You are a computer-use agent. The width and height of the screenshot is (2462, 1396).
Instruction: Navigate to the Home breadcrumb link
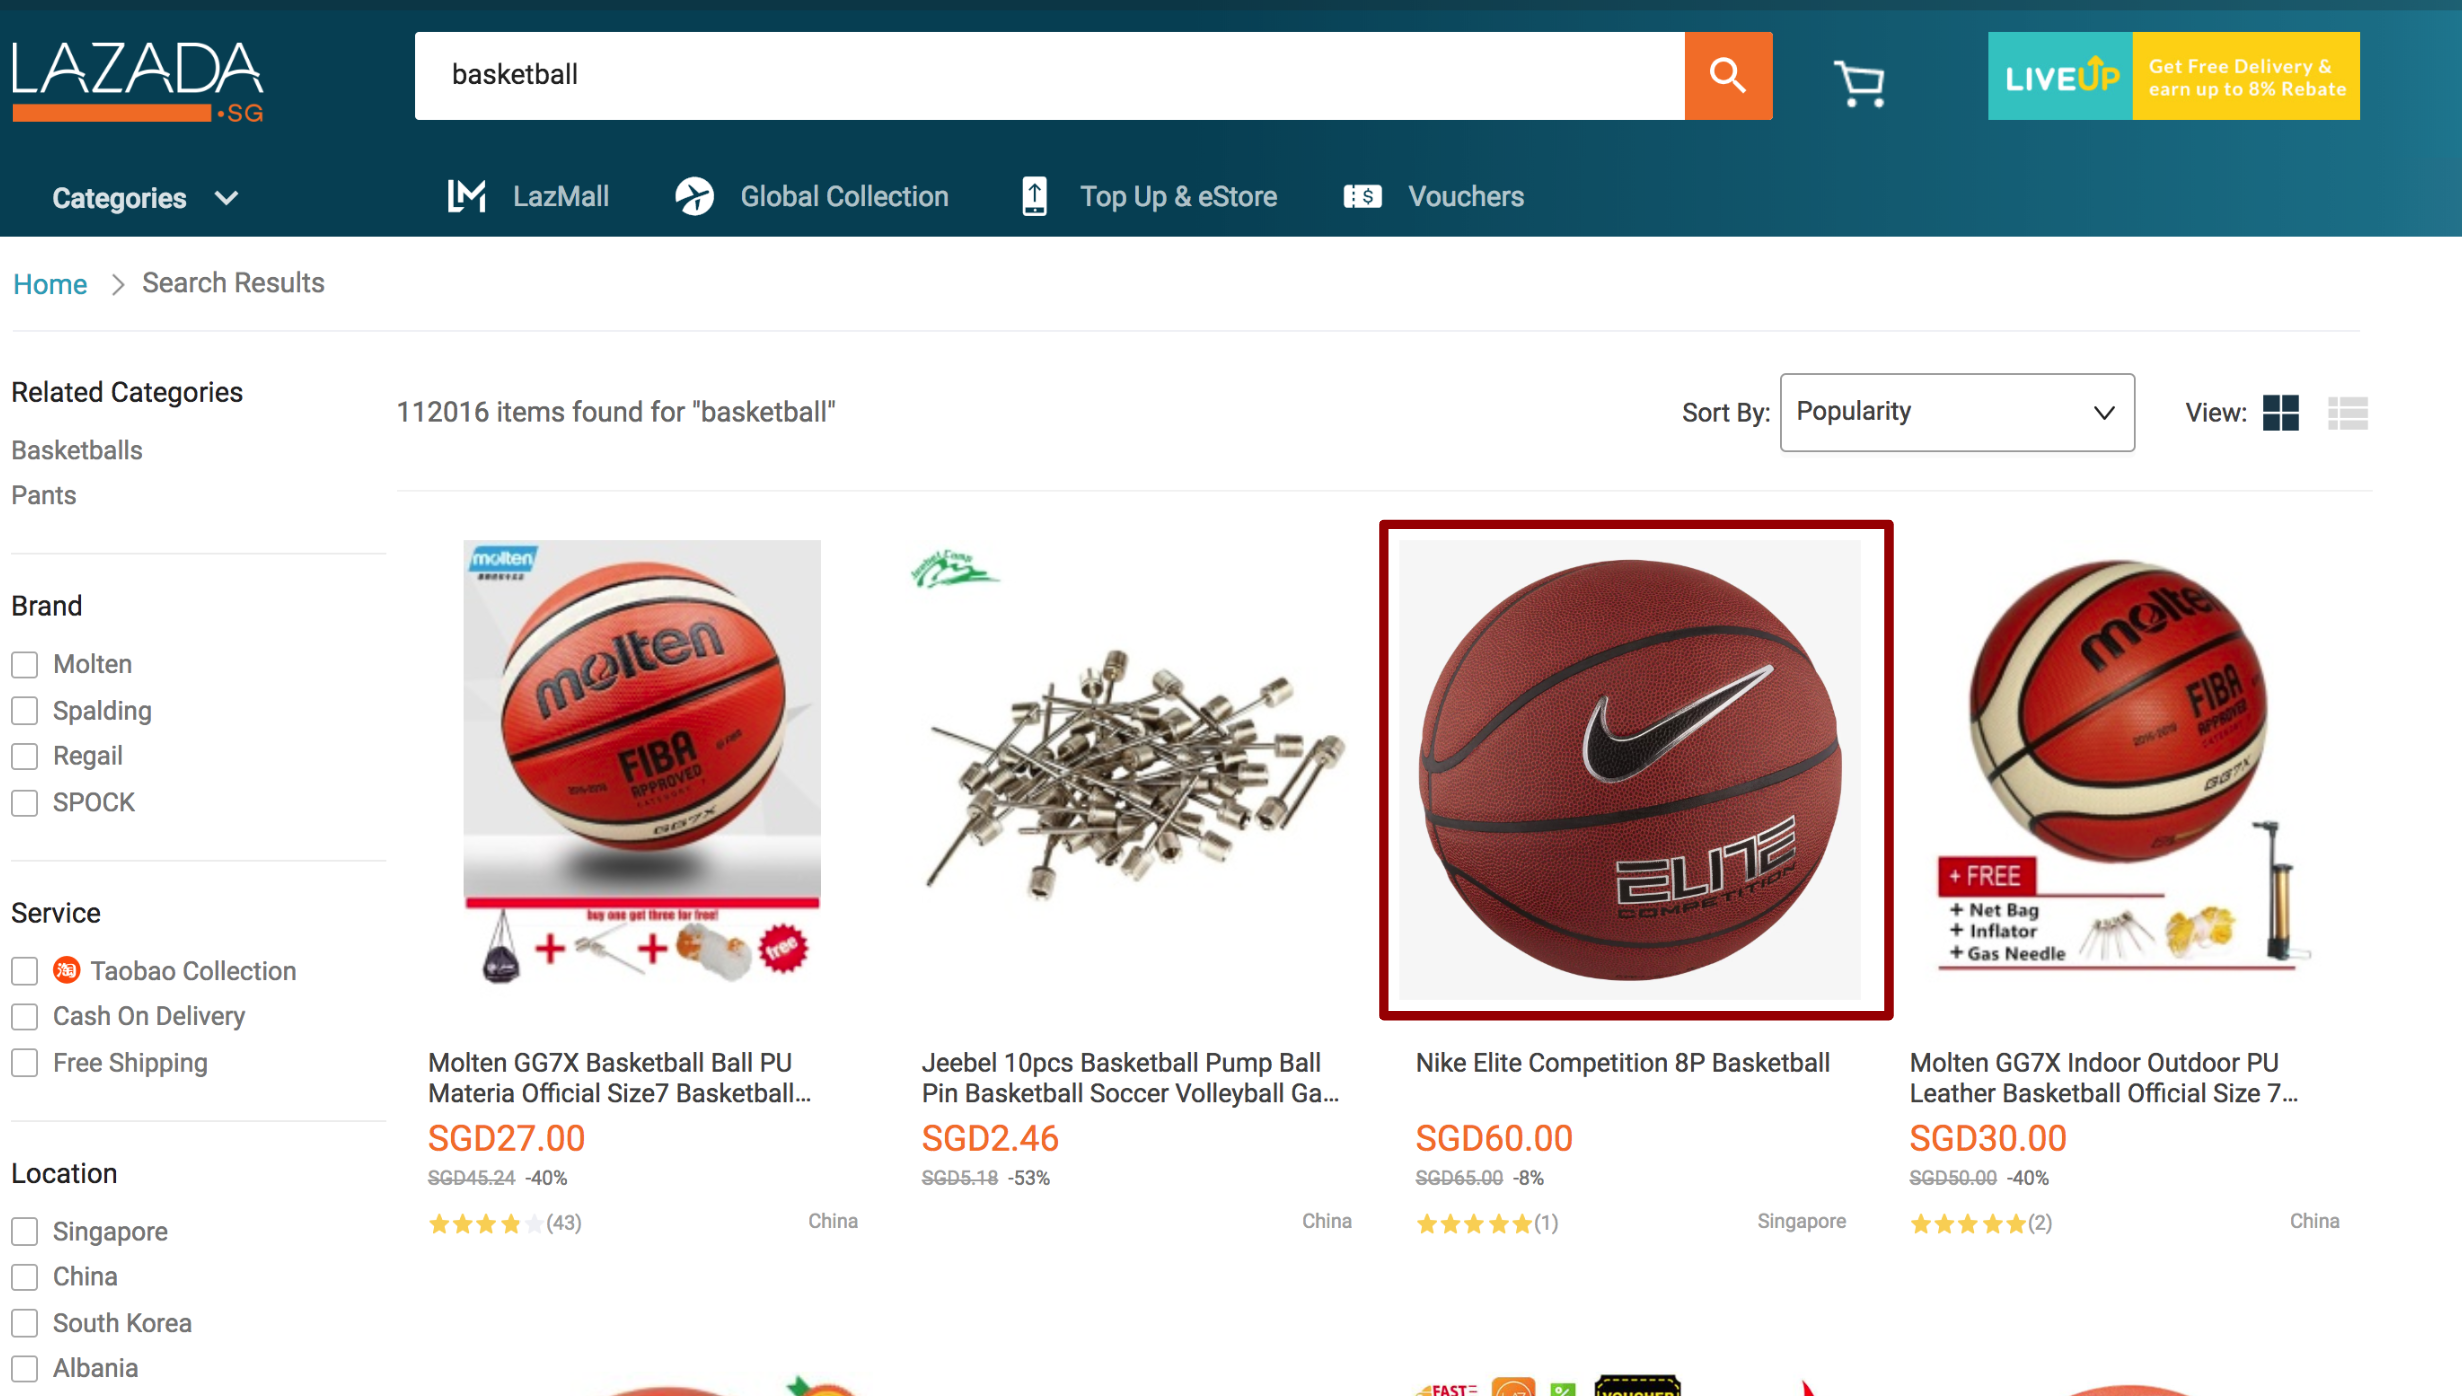(x=49, y=282)
